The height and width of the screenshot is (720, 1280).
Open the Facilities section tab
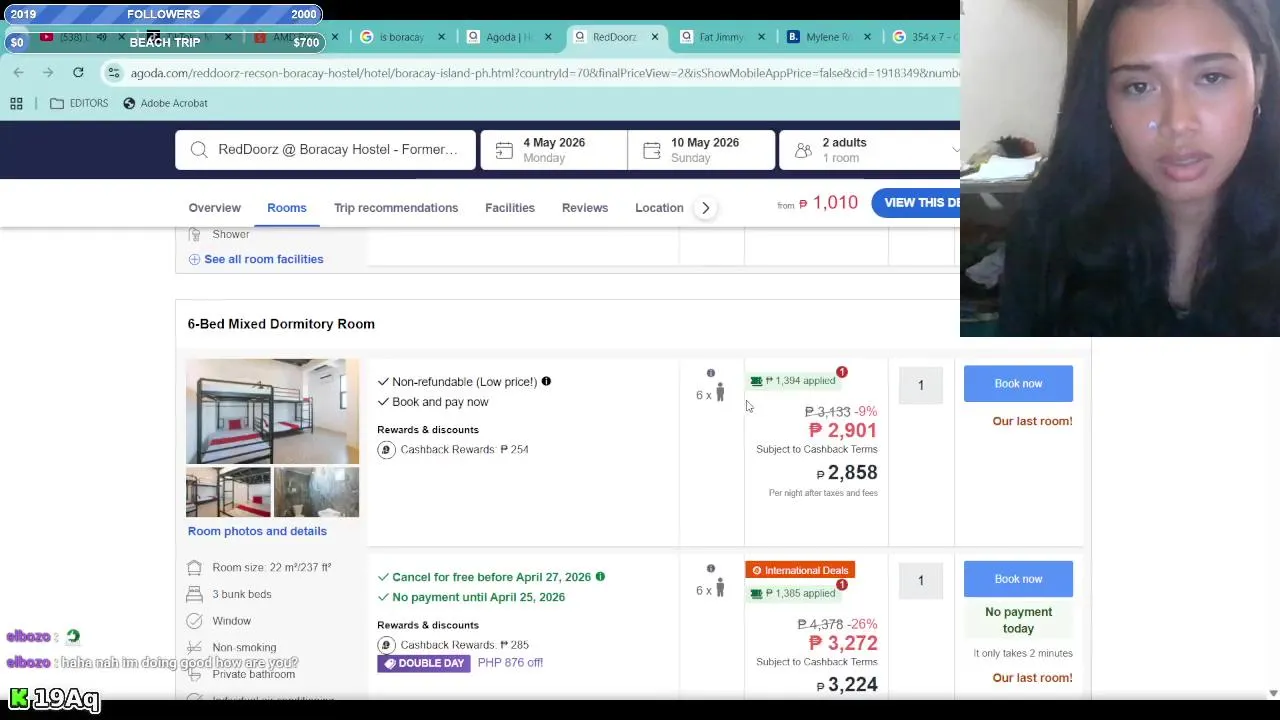(x=510, y=208)
